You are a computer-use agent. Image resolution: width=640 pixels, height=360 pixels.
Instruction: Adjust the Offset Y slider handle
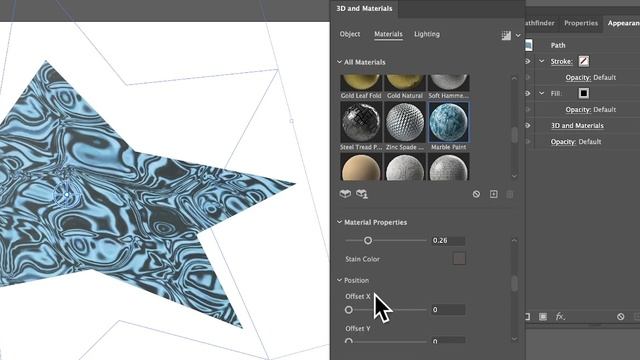click(x=349, y=341)
